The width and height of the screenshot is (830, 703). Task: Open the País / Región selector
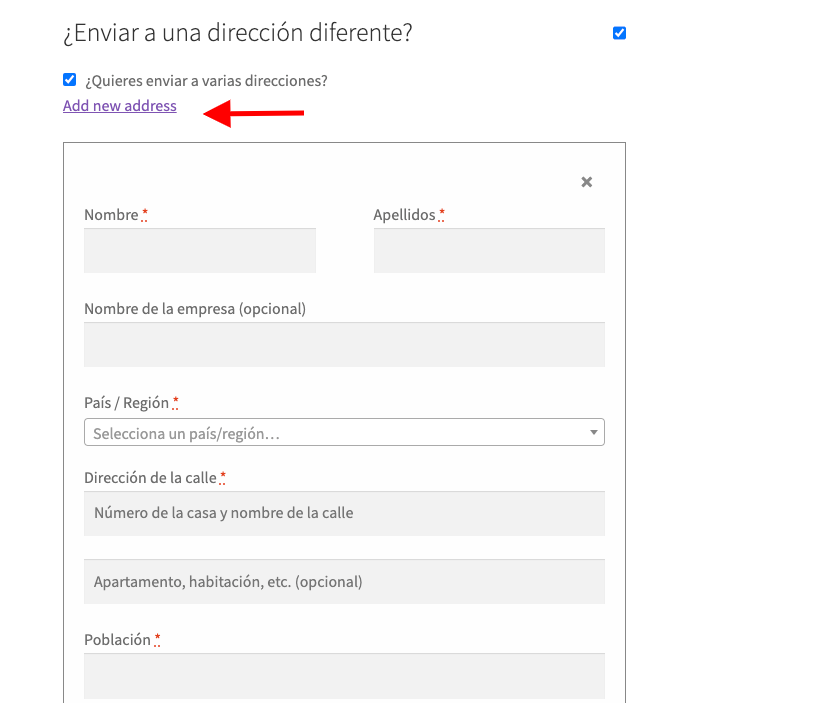point(344,432)
